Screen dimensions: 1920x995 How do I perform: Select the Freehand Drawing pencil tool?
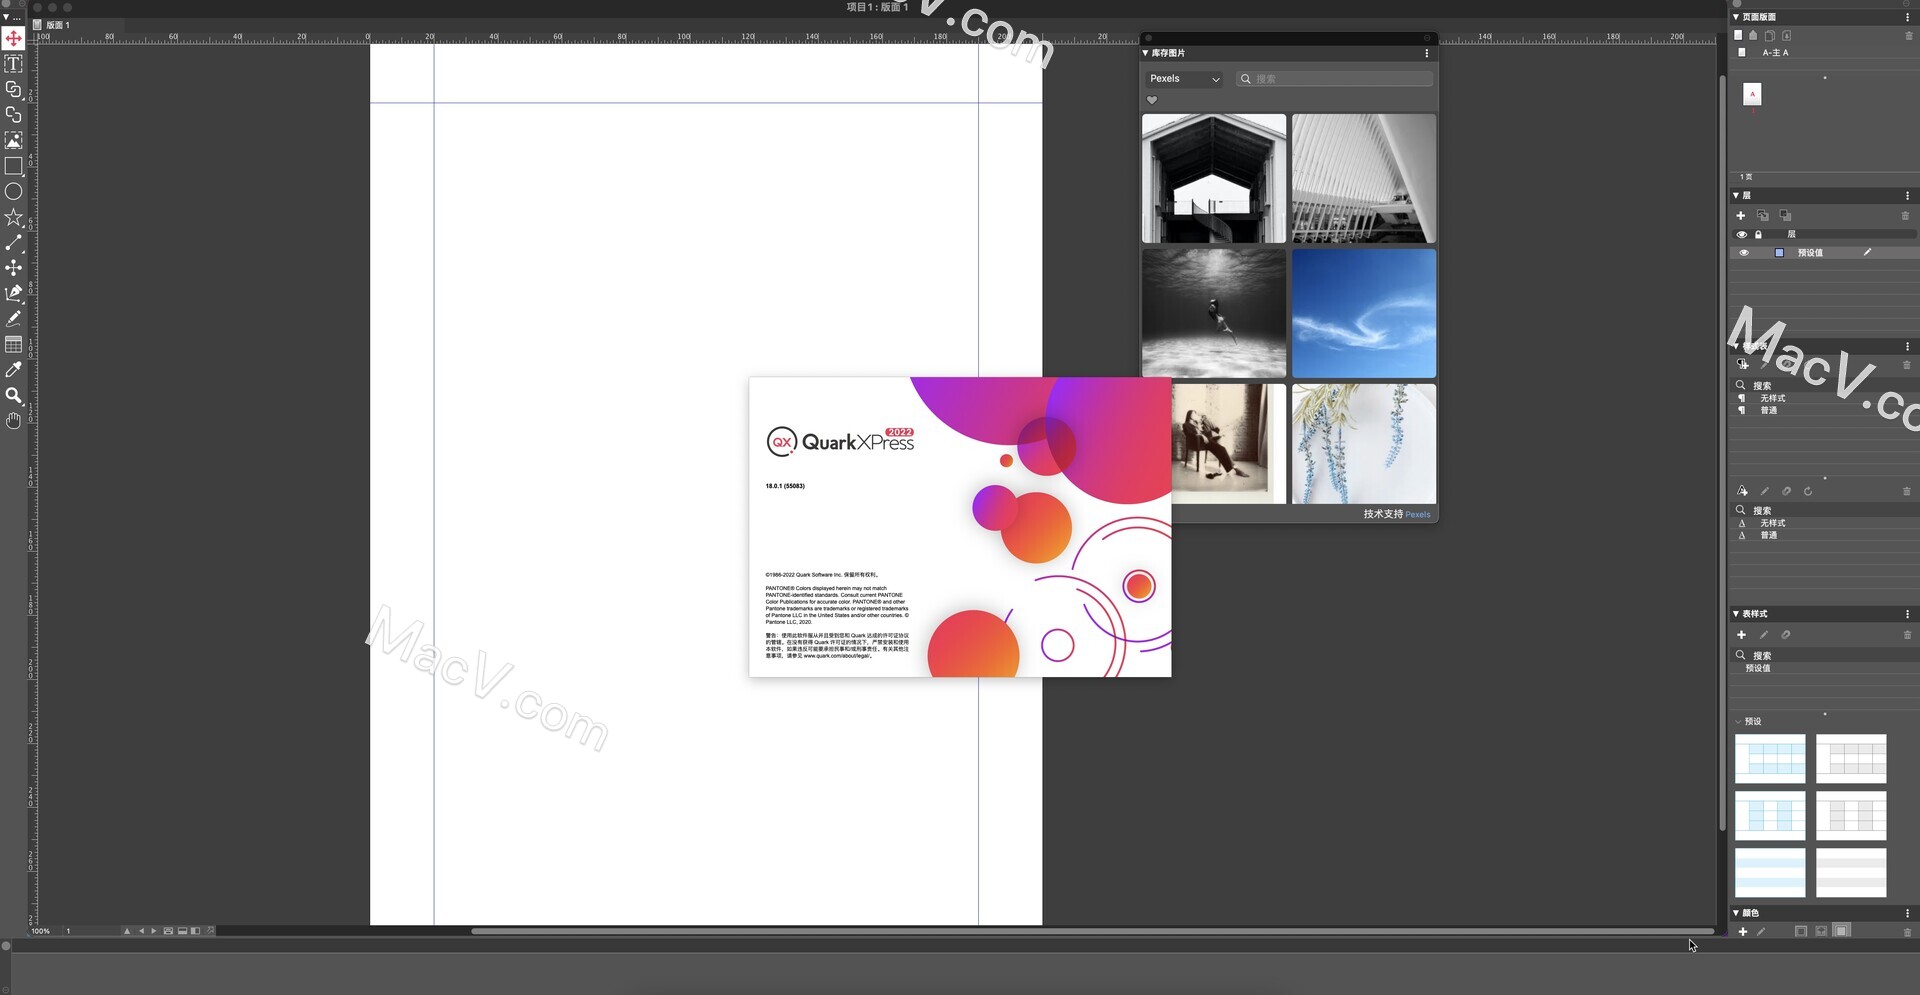(13, 319)
